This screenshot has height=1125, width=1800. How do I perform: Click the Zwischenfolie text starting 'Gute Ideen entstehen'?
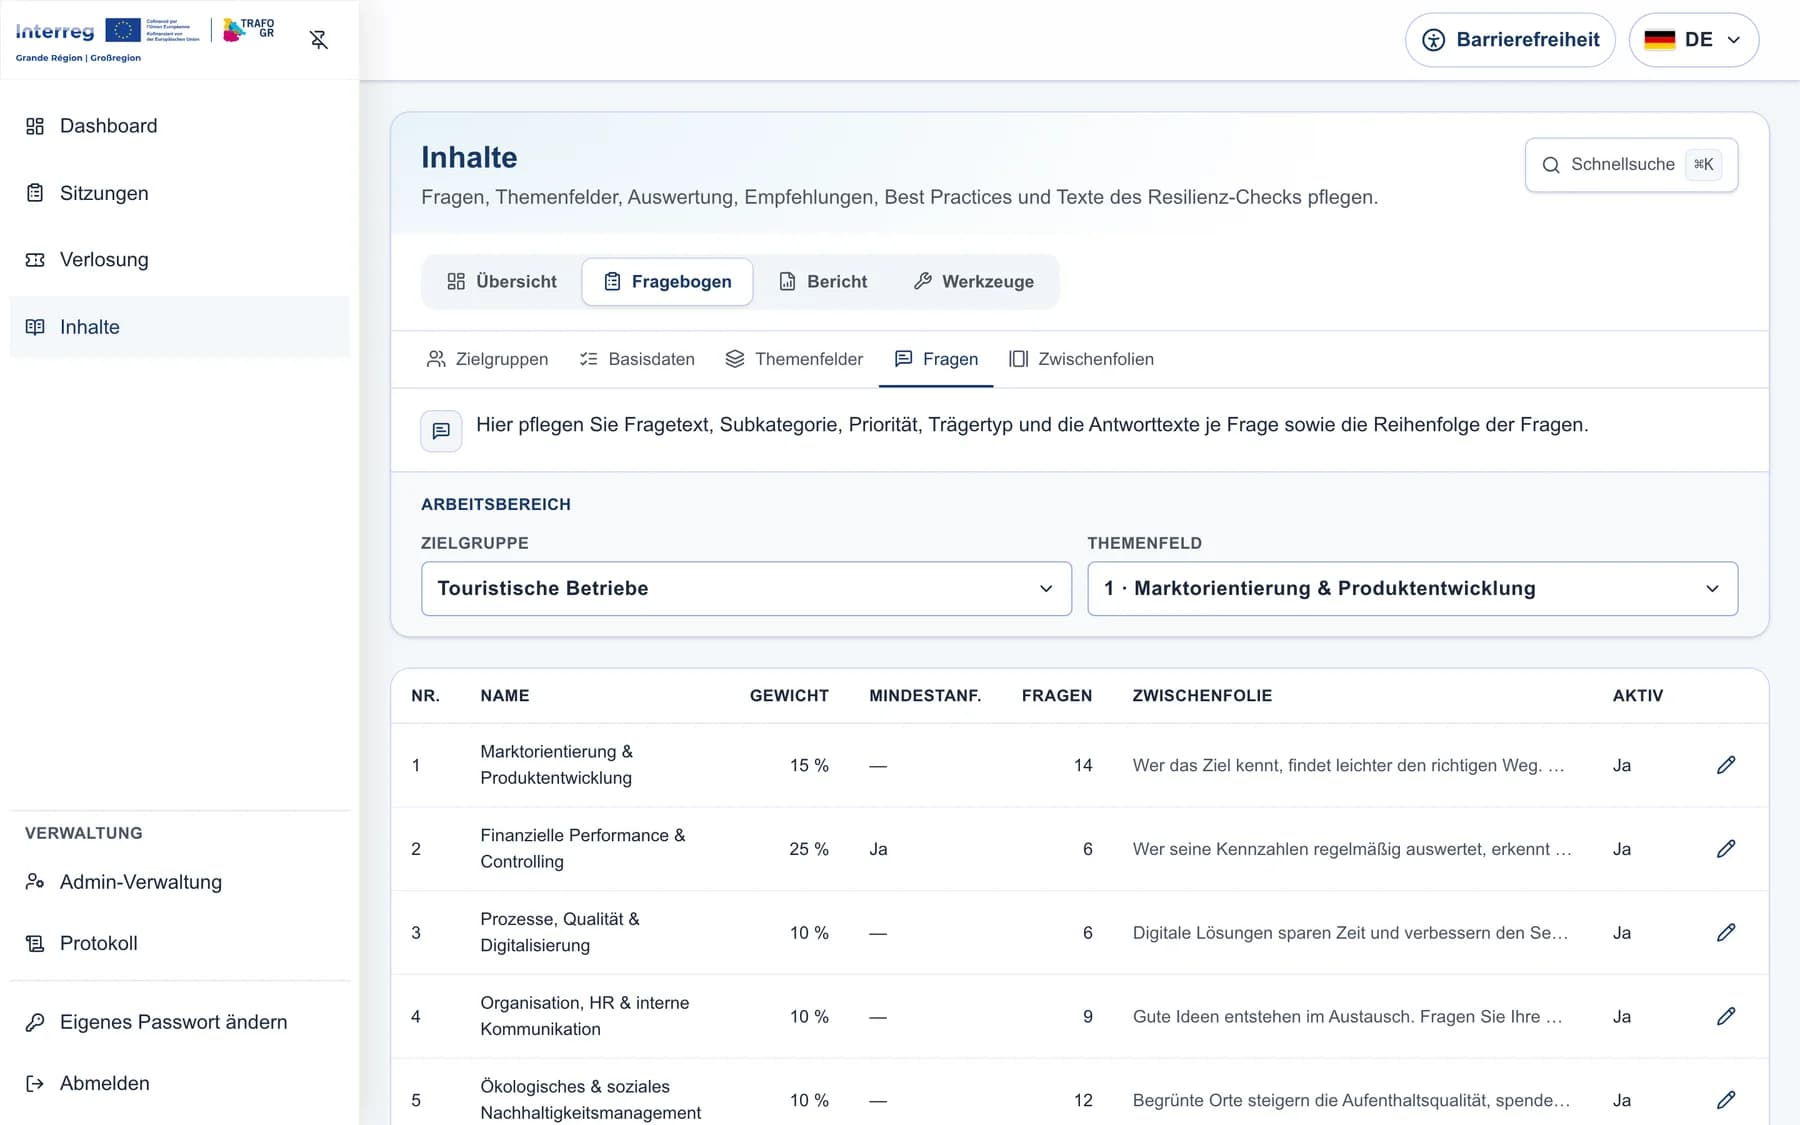(x=1347, y=1017)
